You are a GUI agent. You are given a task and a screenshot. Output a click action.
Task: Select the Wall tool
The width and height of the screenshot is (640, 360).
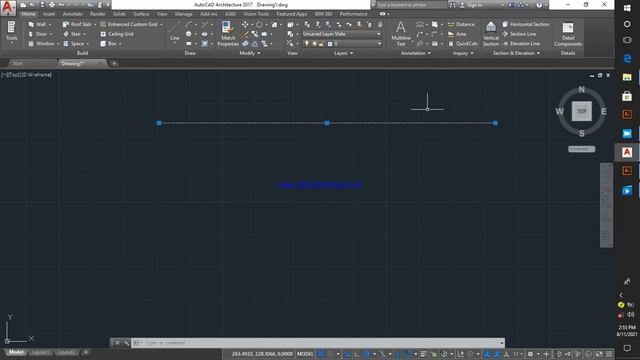[x=37, y=24]
